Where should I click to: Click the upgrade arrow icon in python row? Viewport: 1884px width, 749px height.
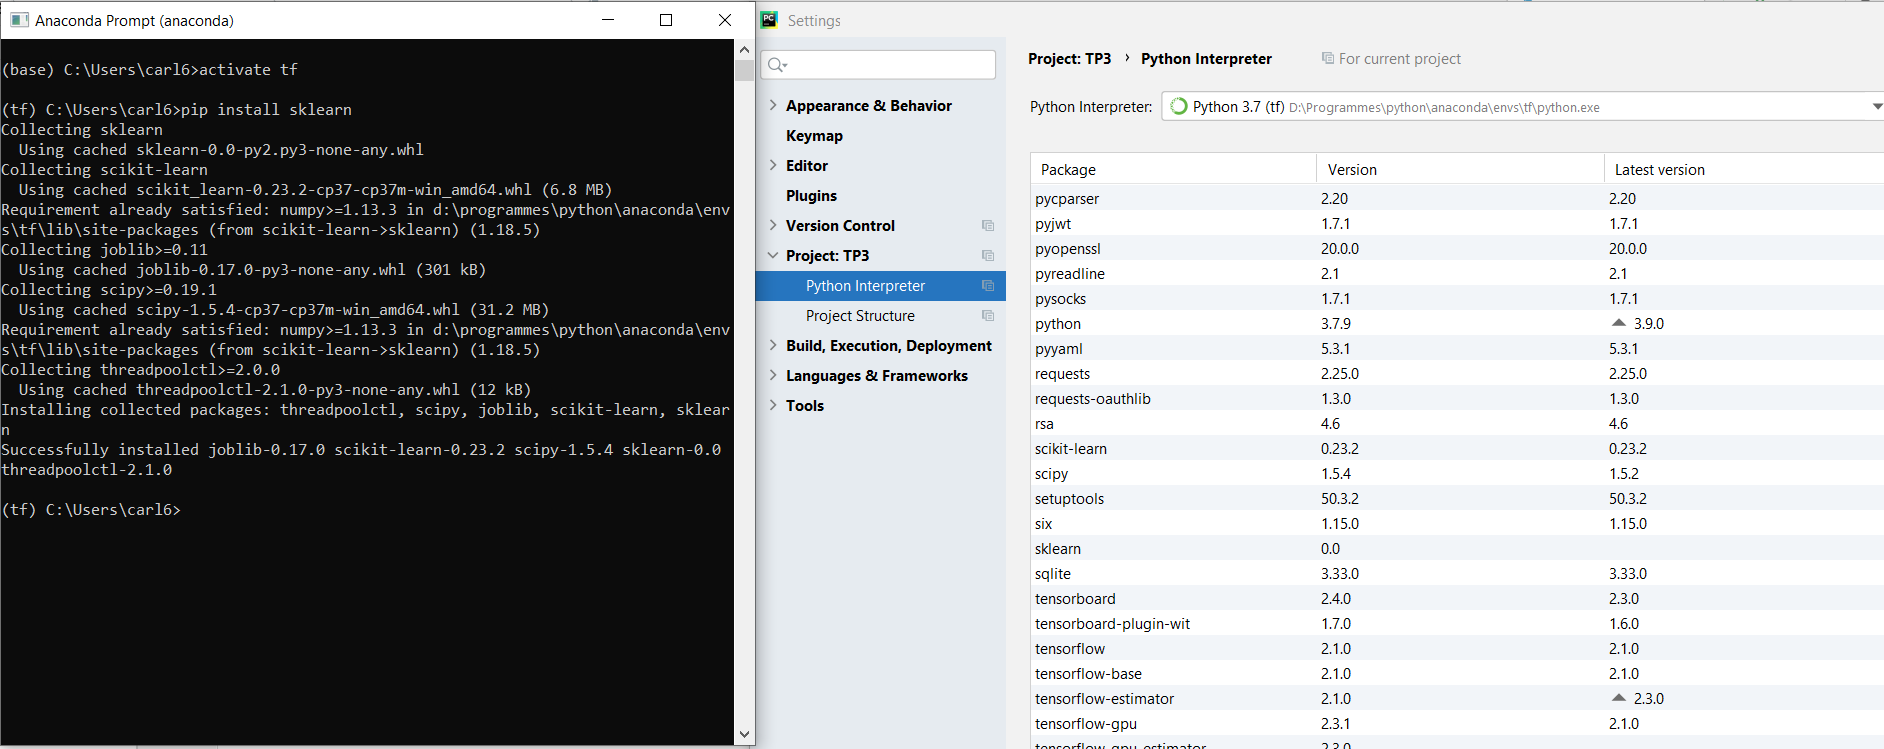pos(1619,323)
